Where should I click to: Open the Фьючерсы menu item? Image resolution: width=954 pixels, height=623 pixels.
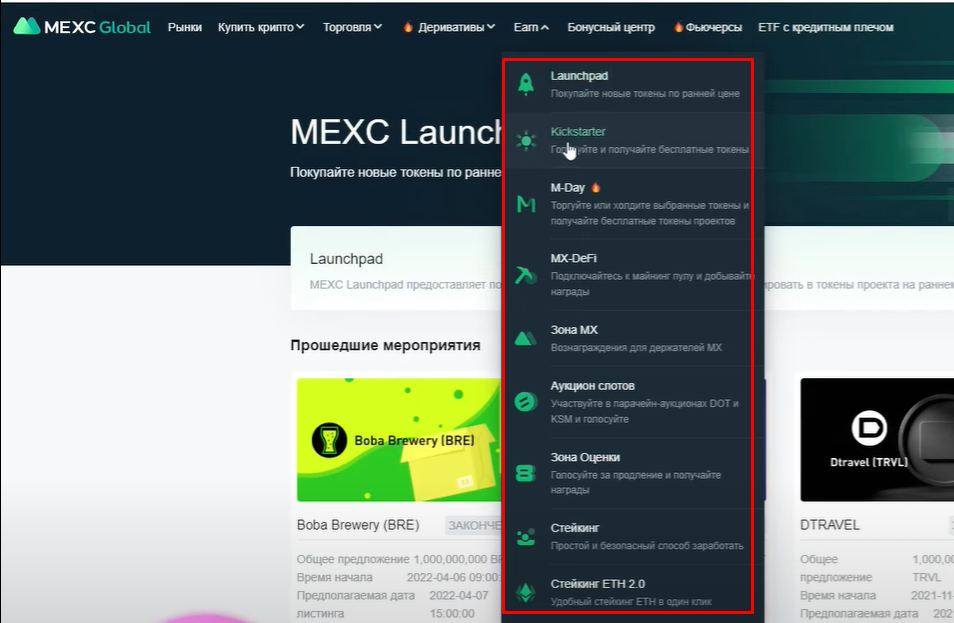[713, 27]
